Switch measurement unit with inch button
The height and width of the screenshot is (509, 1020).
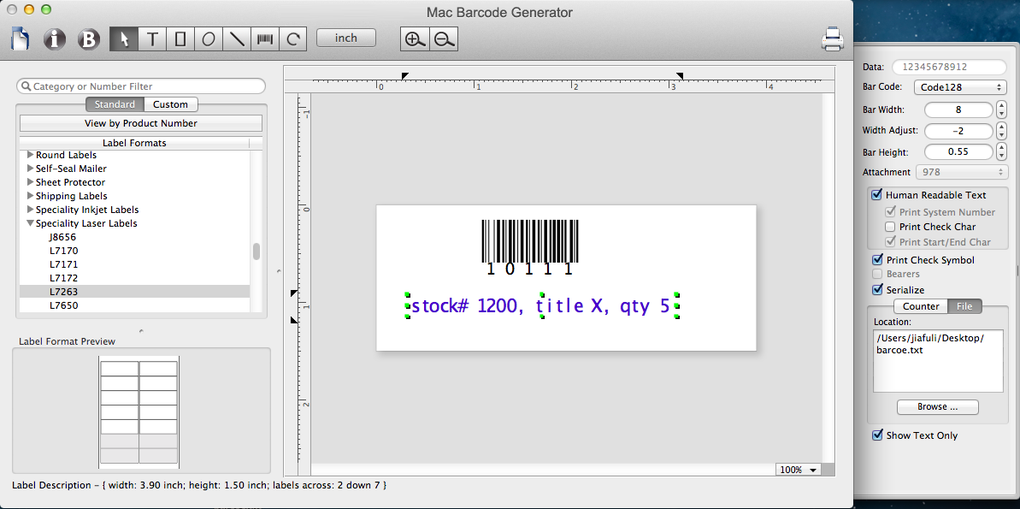[346, 38]
